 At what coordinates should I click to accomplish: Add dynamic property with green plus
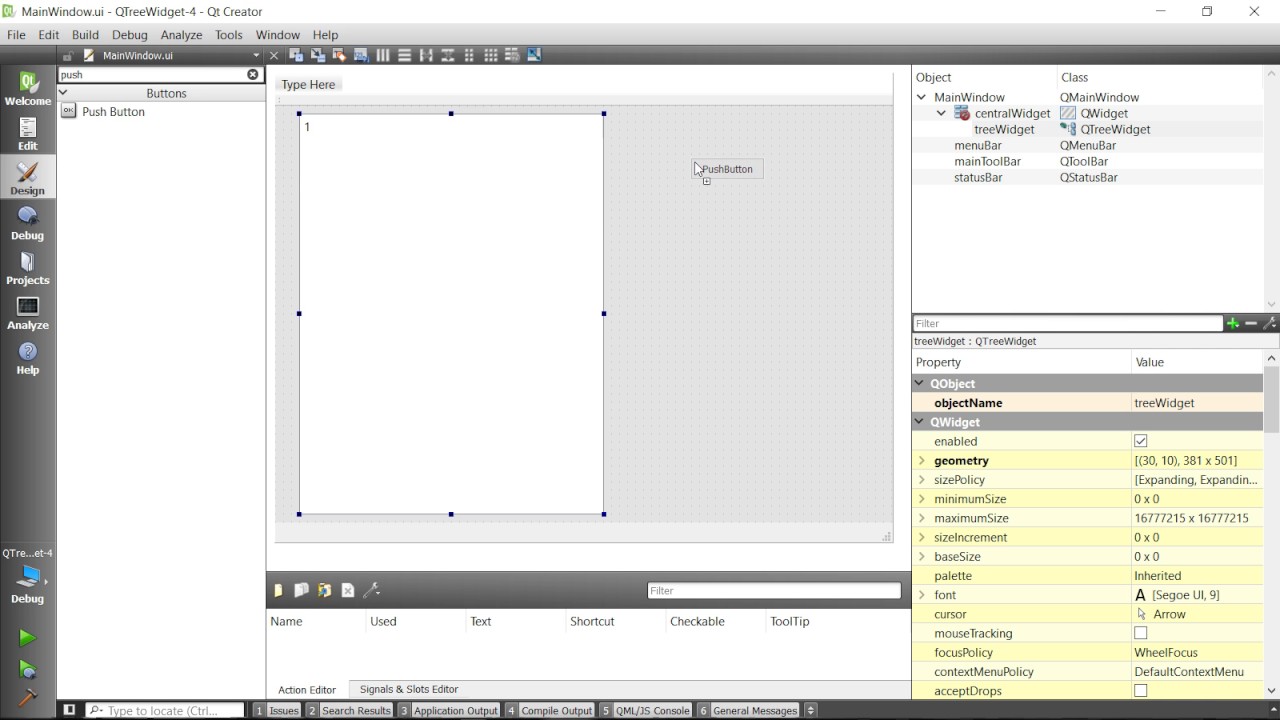(x=1233, y=323)
